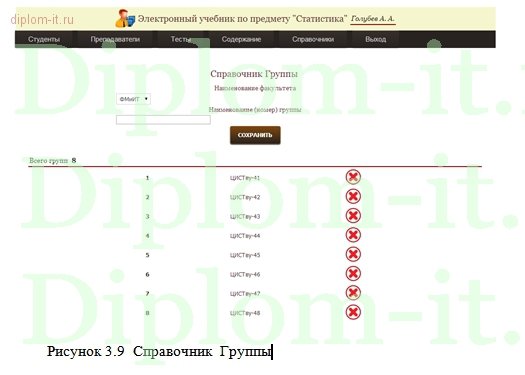Screen dimensions: 525x375
Task: Click the Рисунок 3.9 caption text
Action: pos(159,352)
